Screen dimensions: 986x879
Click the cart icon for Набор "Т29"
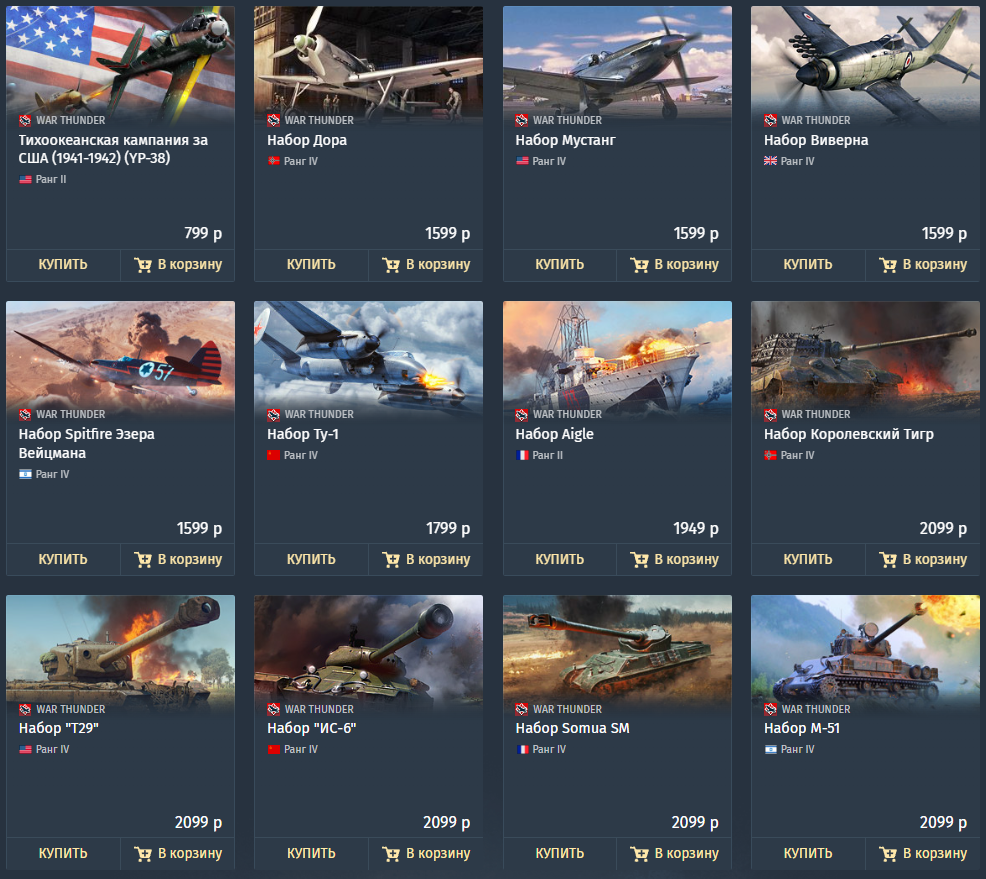(x=142, y=854)
